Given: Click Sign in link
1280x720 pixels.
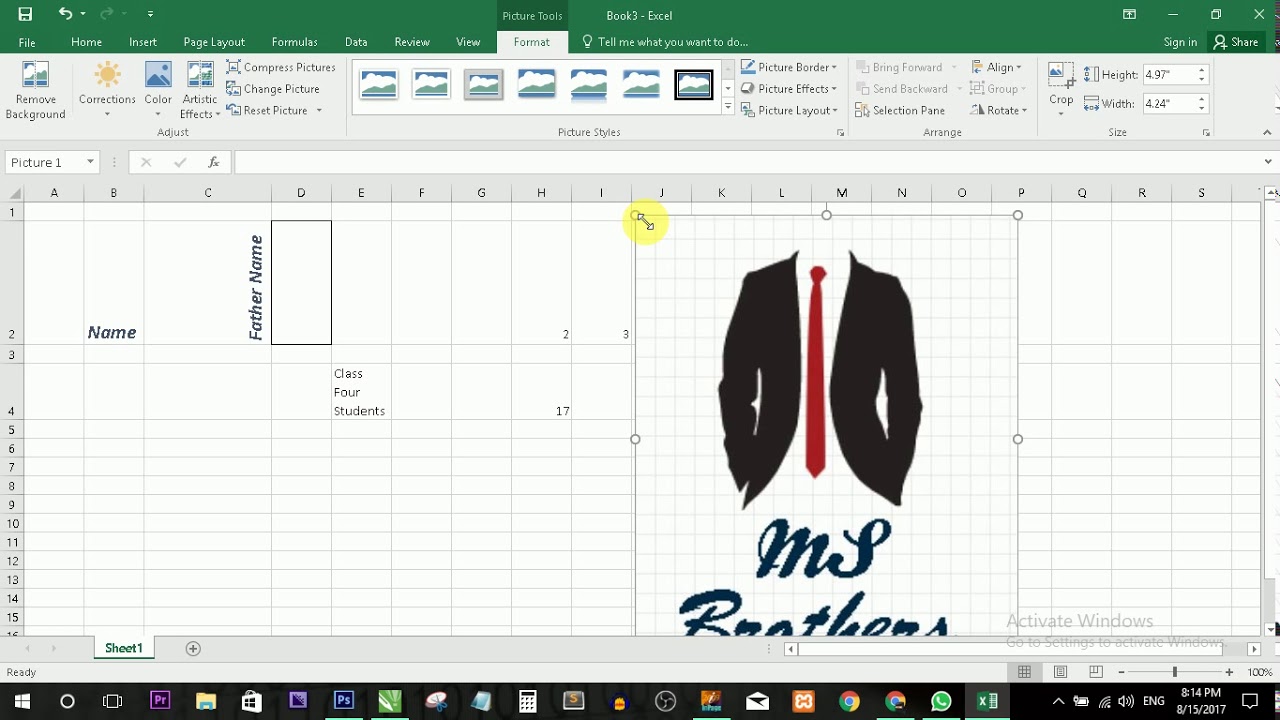Looking at the screenshot, I should pyautogui.click(x=1180, y=42).
